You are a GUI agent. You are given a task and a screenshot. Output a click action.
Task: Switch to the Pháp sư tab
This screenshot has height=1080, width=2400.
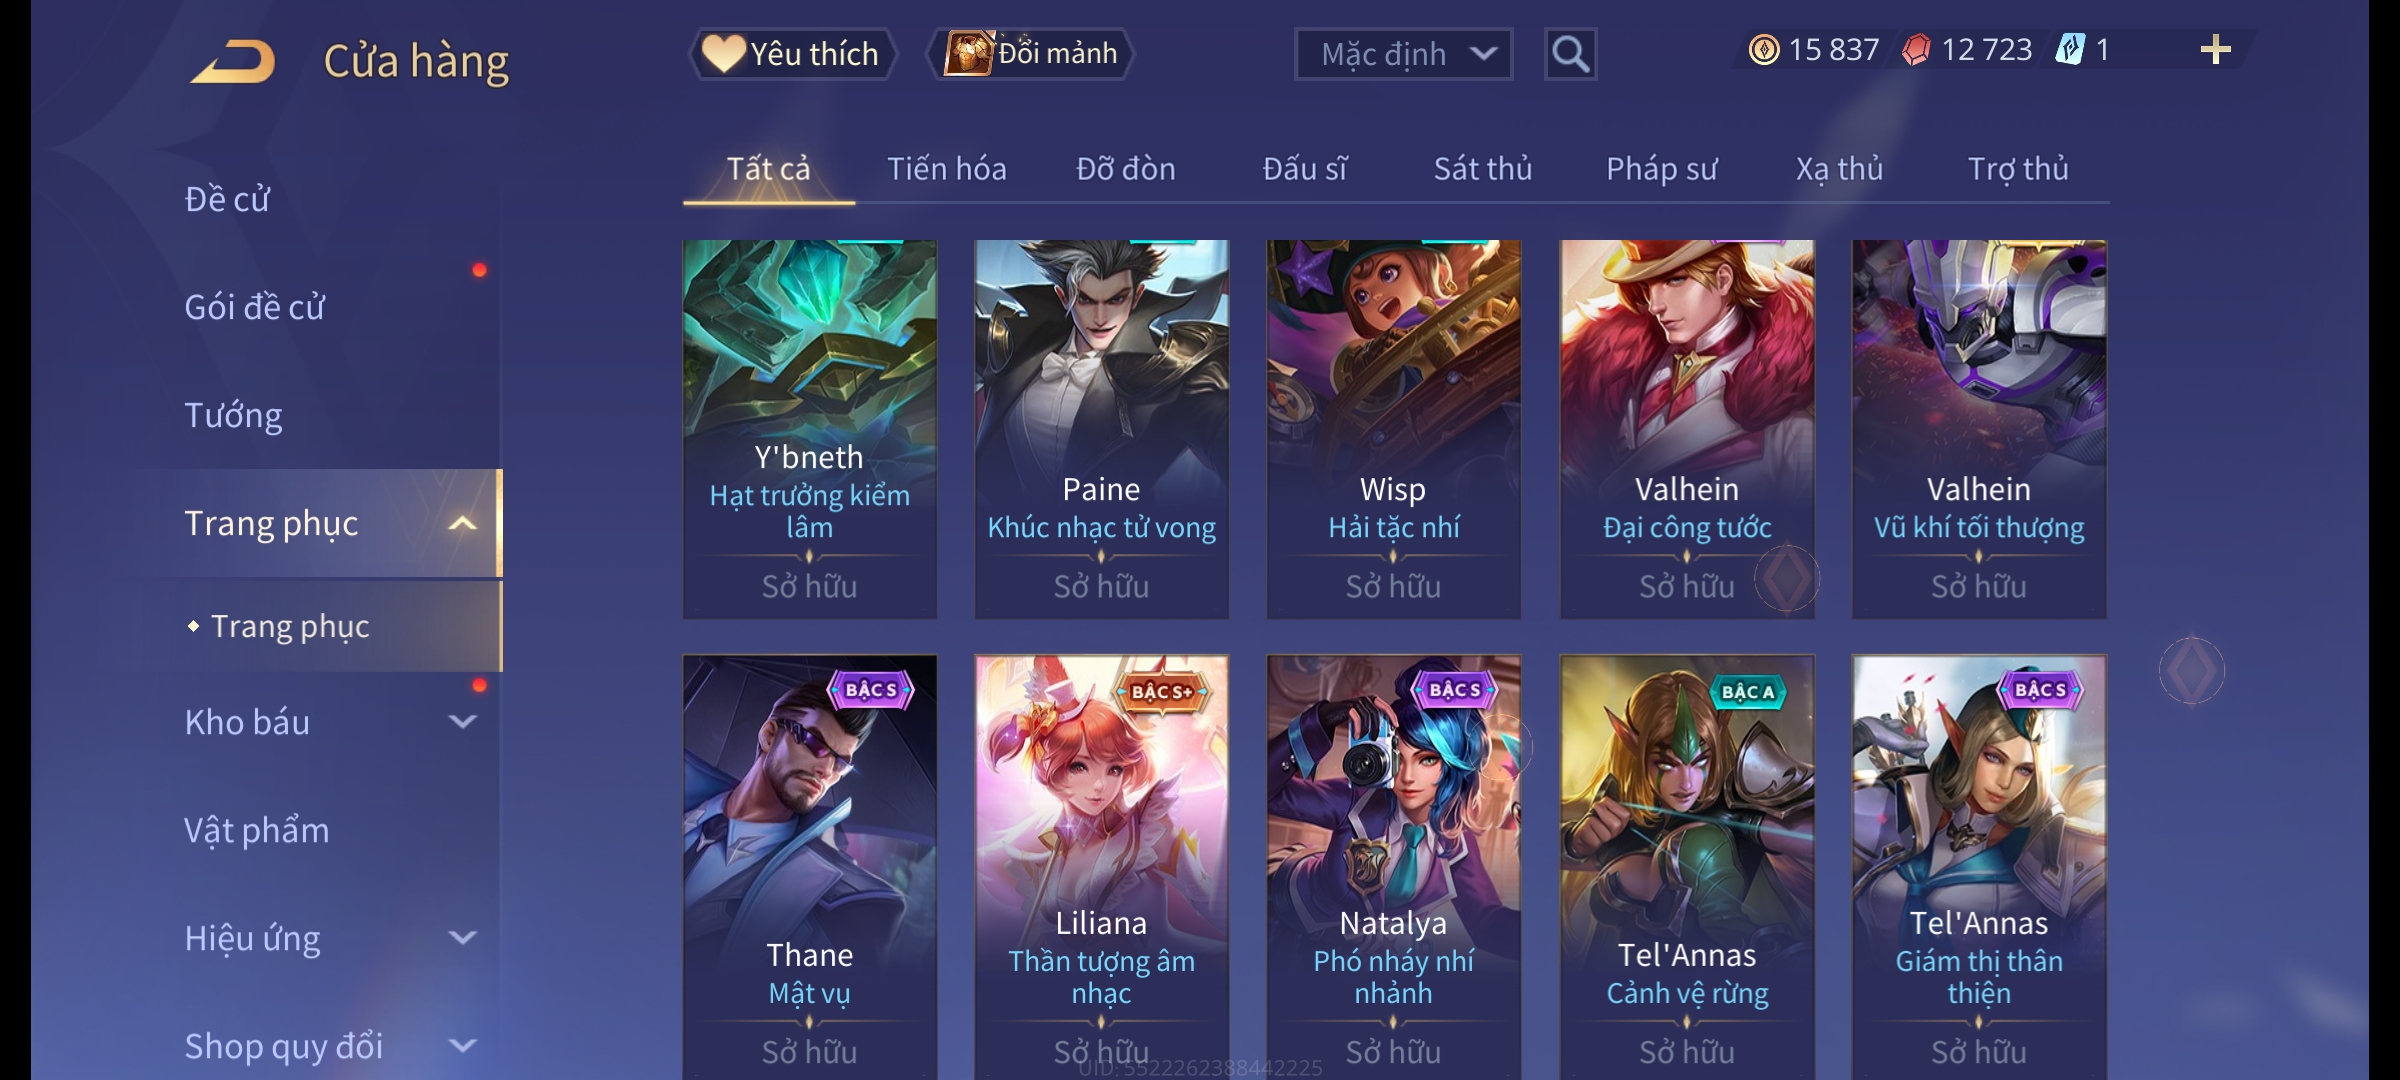point(1661,169)
